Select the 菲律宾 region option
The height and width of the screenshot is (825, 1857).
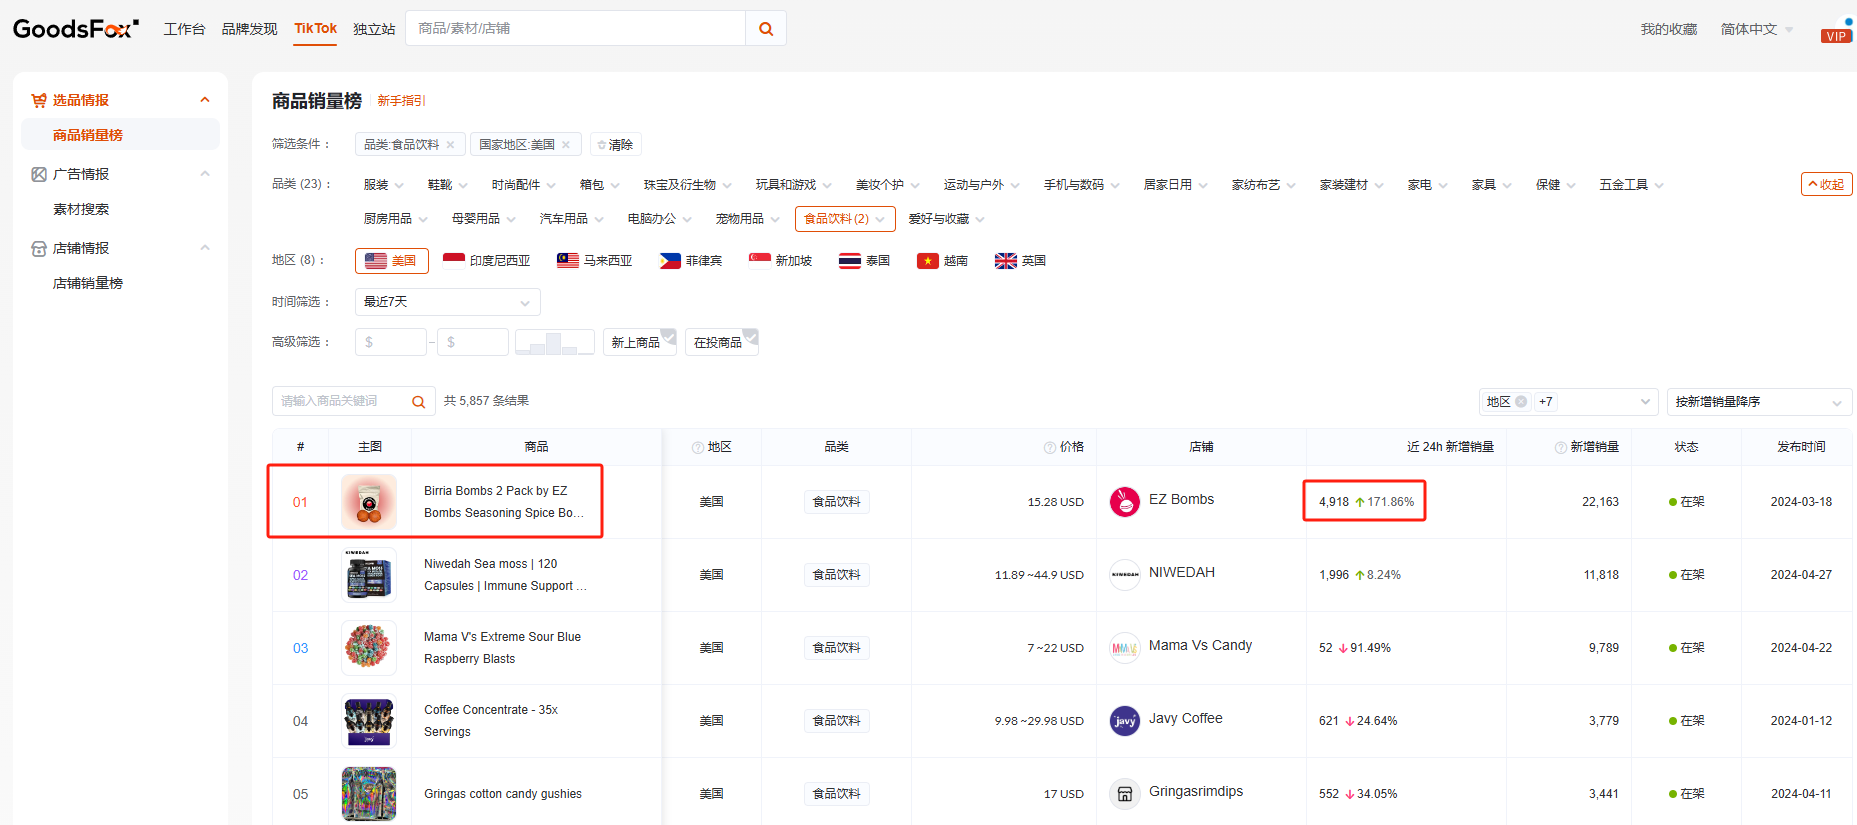pos(691,261)
